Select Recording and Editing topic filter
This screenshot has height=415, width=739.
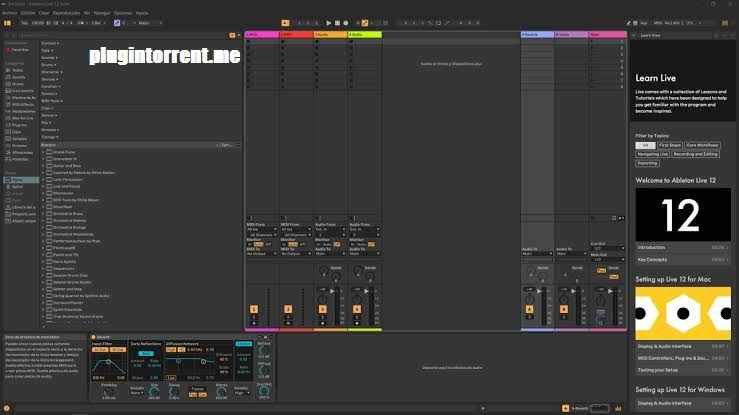pos(695,154)
